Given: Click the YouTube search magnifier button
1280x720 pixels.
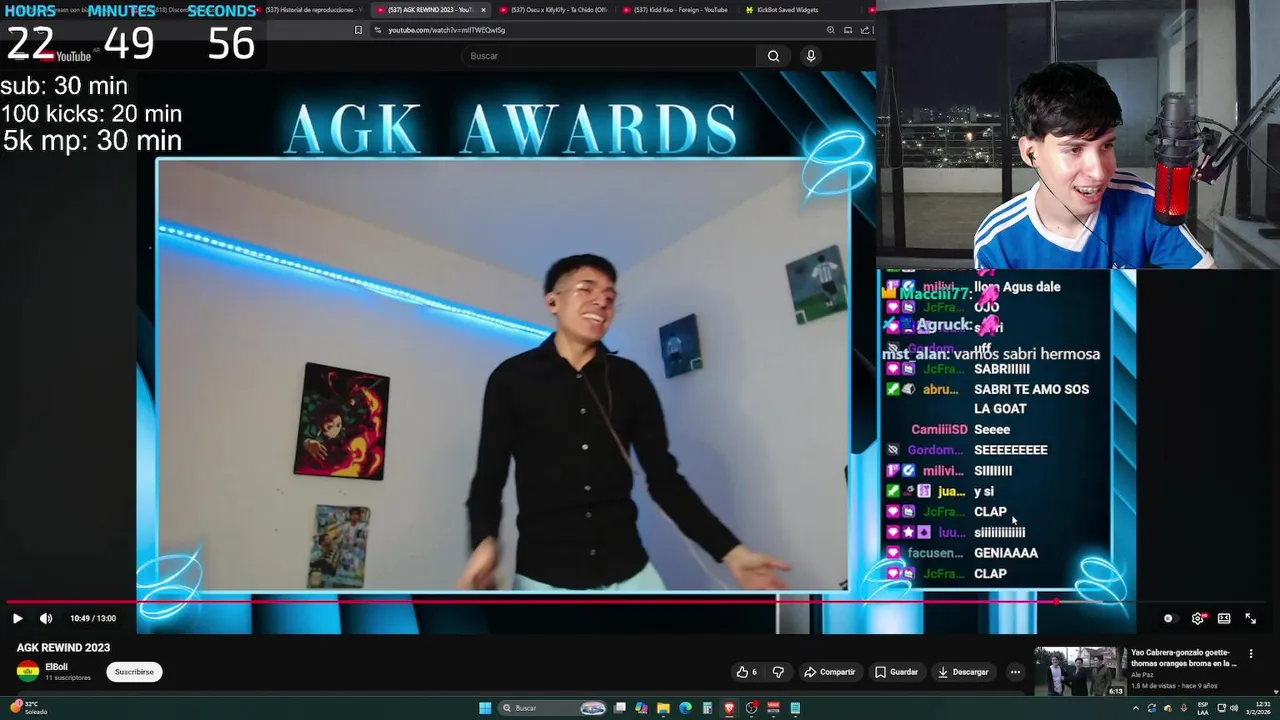Looking at the screenshot, I should (773, 56).
